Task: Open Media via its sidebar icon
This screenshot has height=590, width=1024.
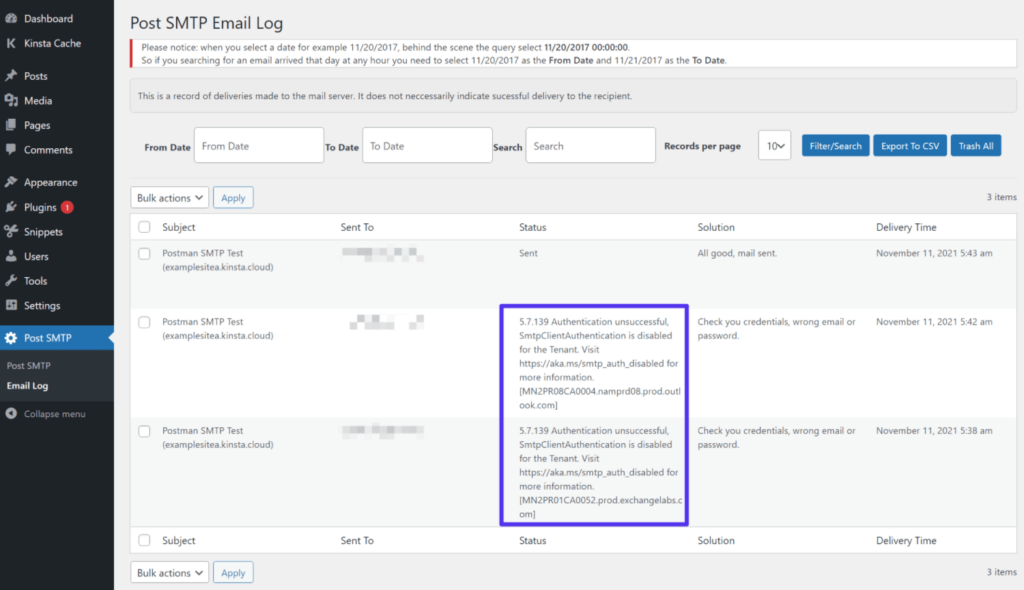Action: (11, 101)
